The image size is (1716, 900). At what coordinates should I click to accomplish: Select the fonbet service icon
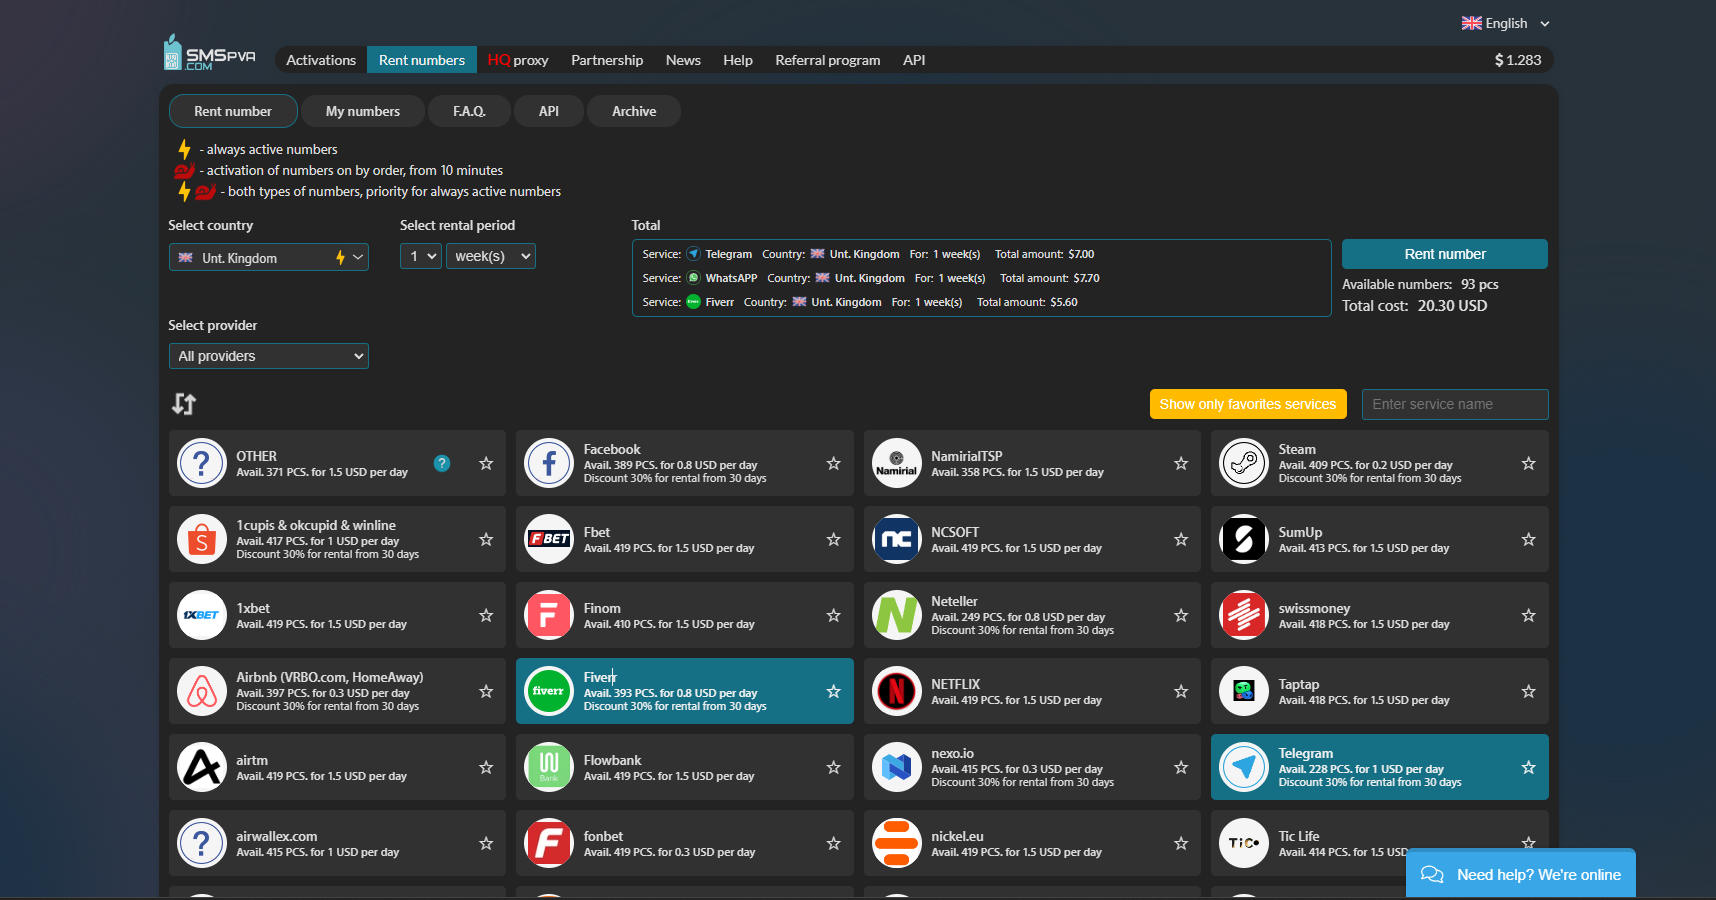(549, 843)
